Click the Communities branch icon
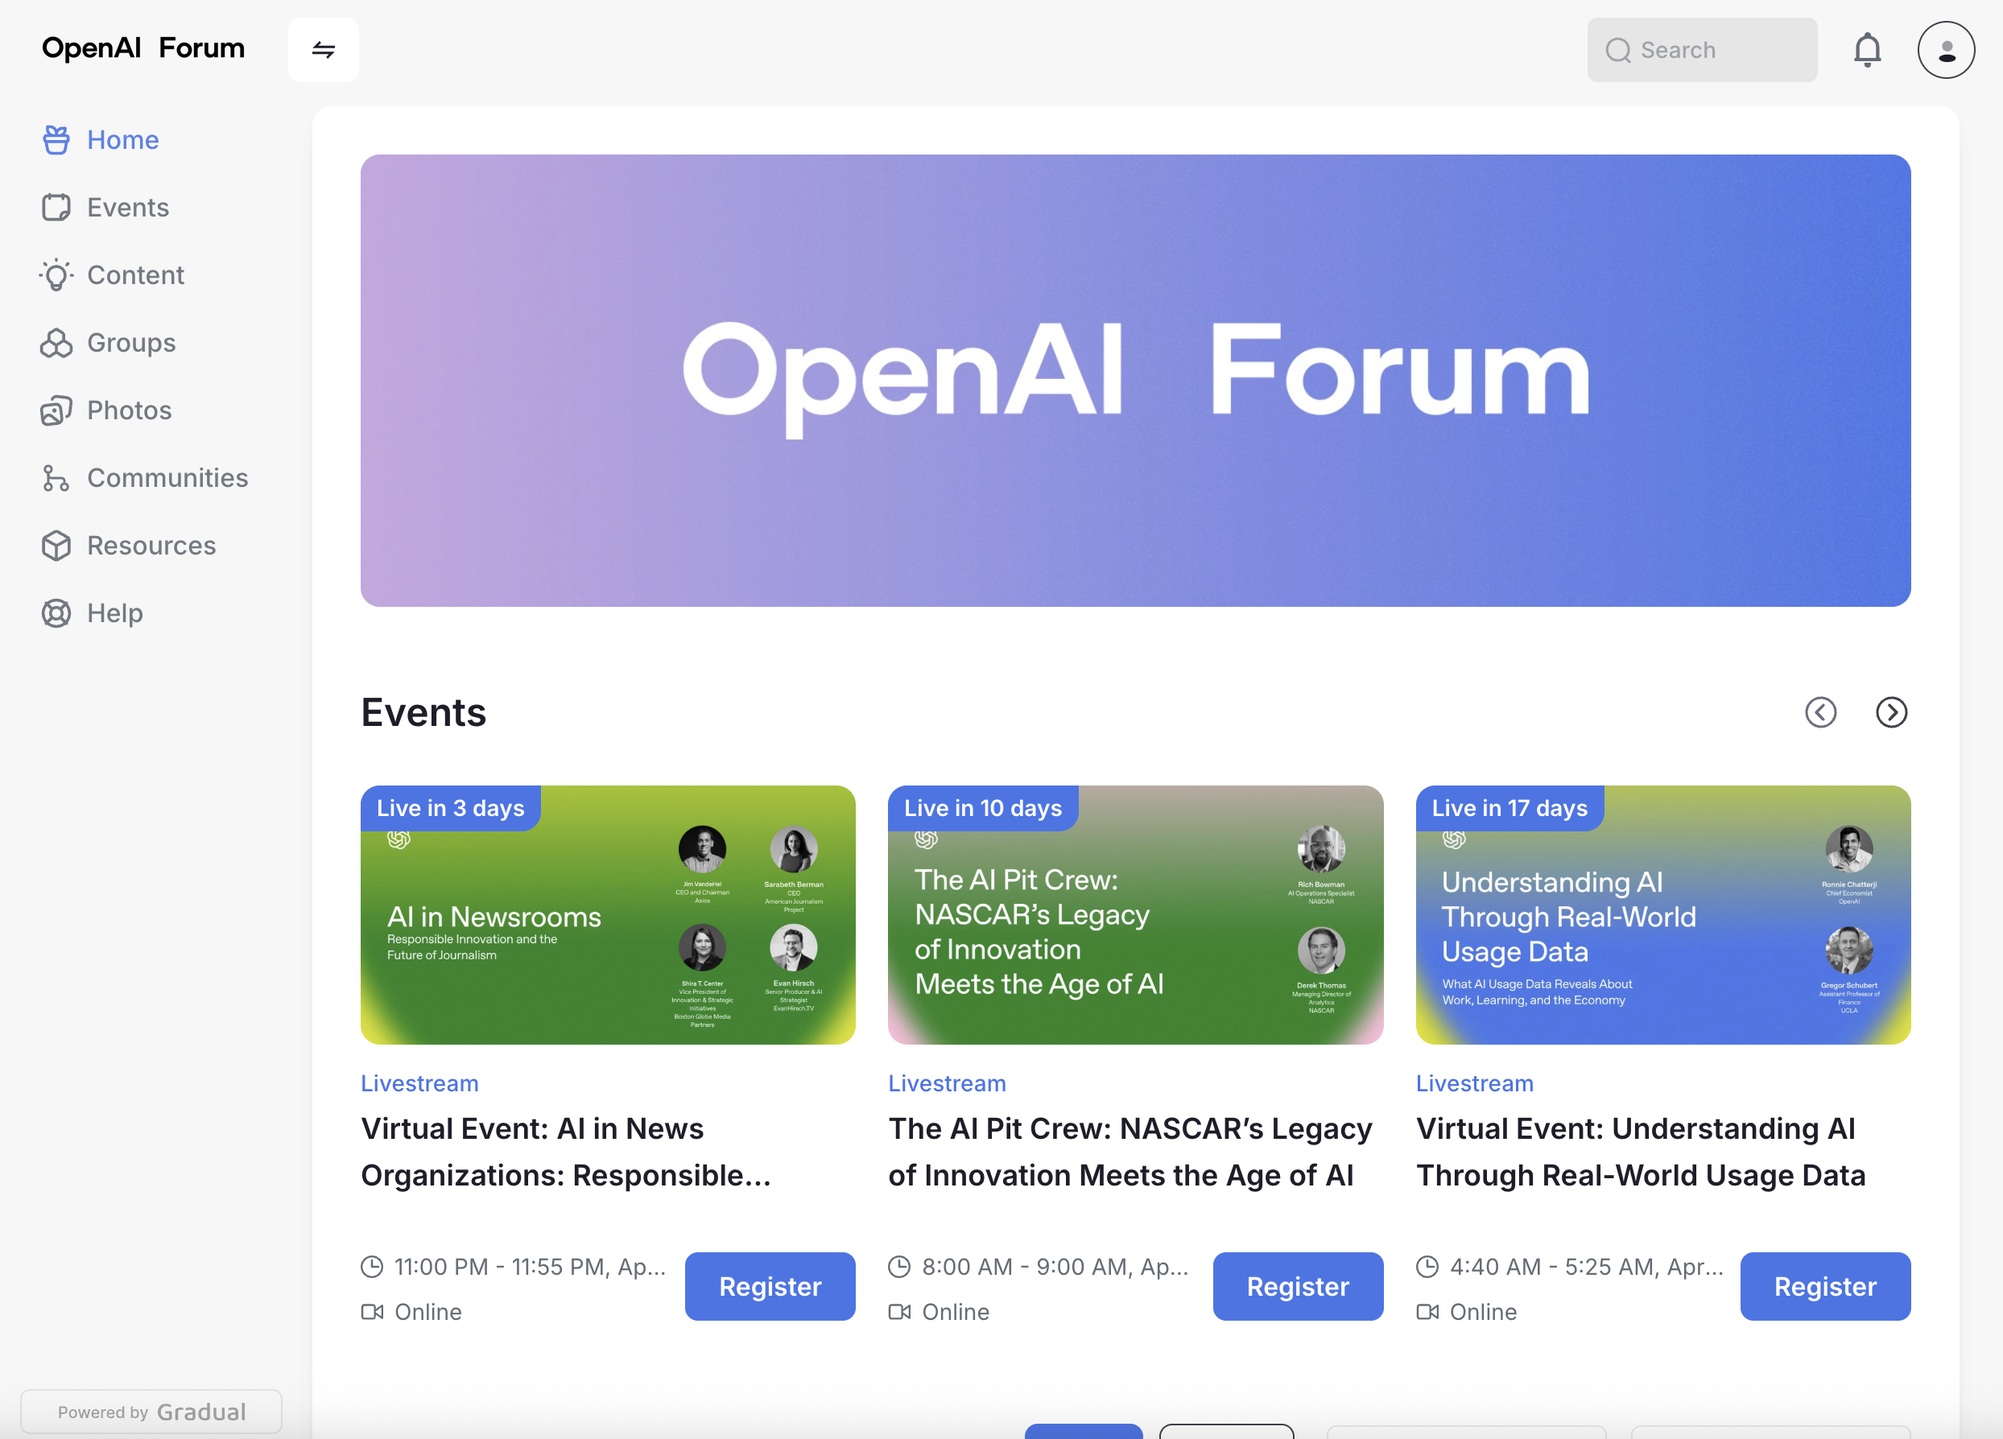This screenshot has height=1439, width=2003. 56,478
